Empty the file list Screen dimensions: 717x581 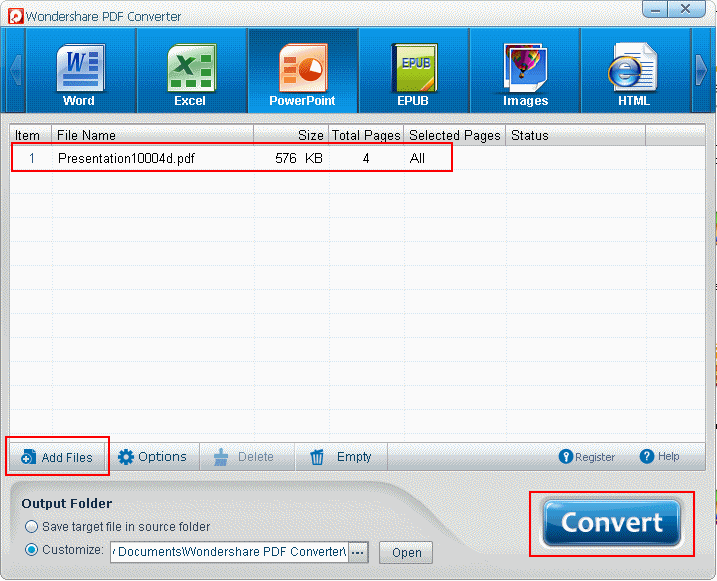point(341,457)
